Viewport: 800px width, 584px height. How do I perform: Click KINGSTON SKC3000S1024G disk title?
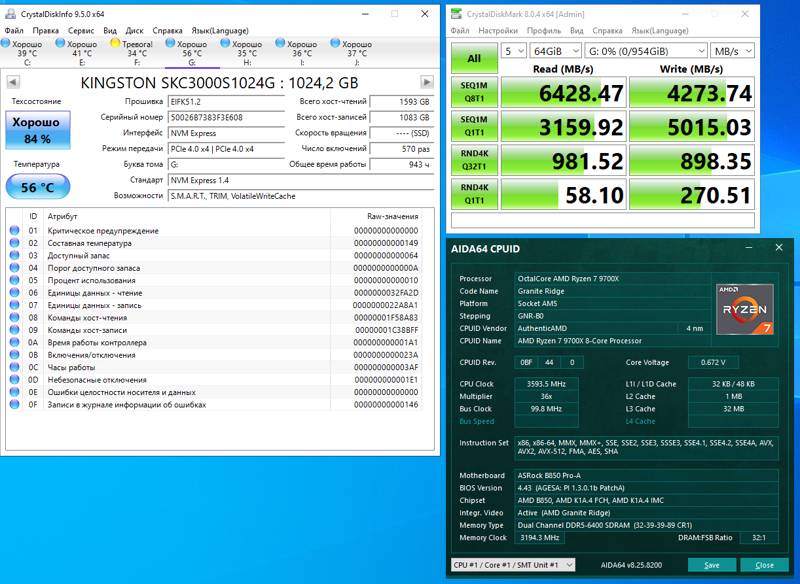click(219, 83)
